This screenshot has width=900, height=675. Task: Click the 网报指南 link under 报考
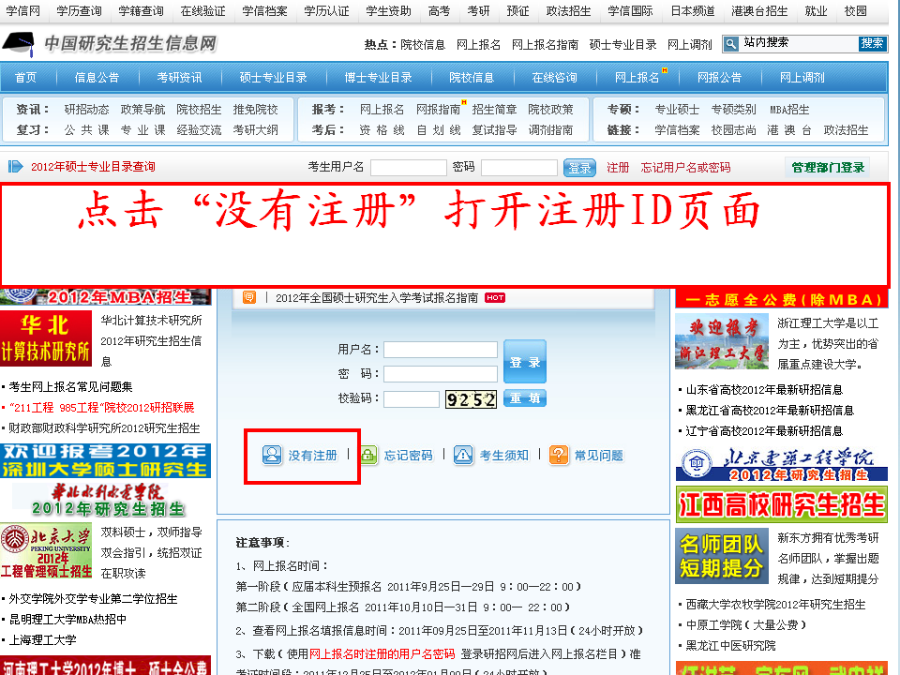tap(439, 109)
